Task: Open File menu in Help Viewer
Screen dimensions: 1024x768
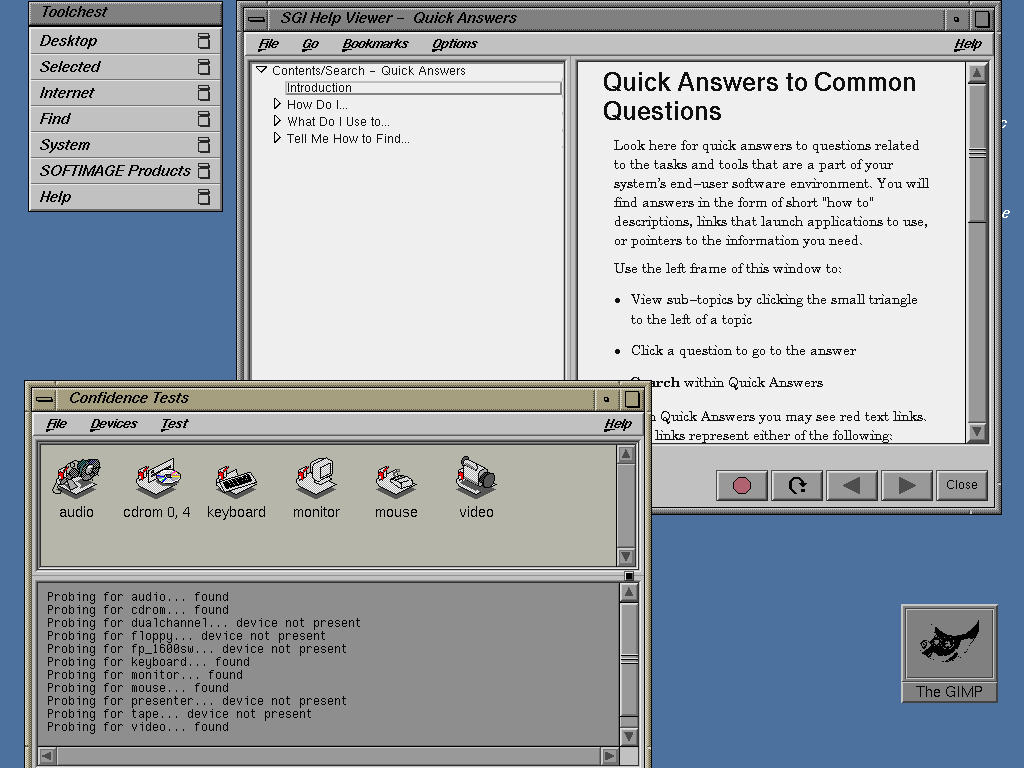Action: pyautogui.click(x=268, y=44)
